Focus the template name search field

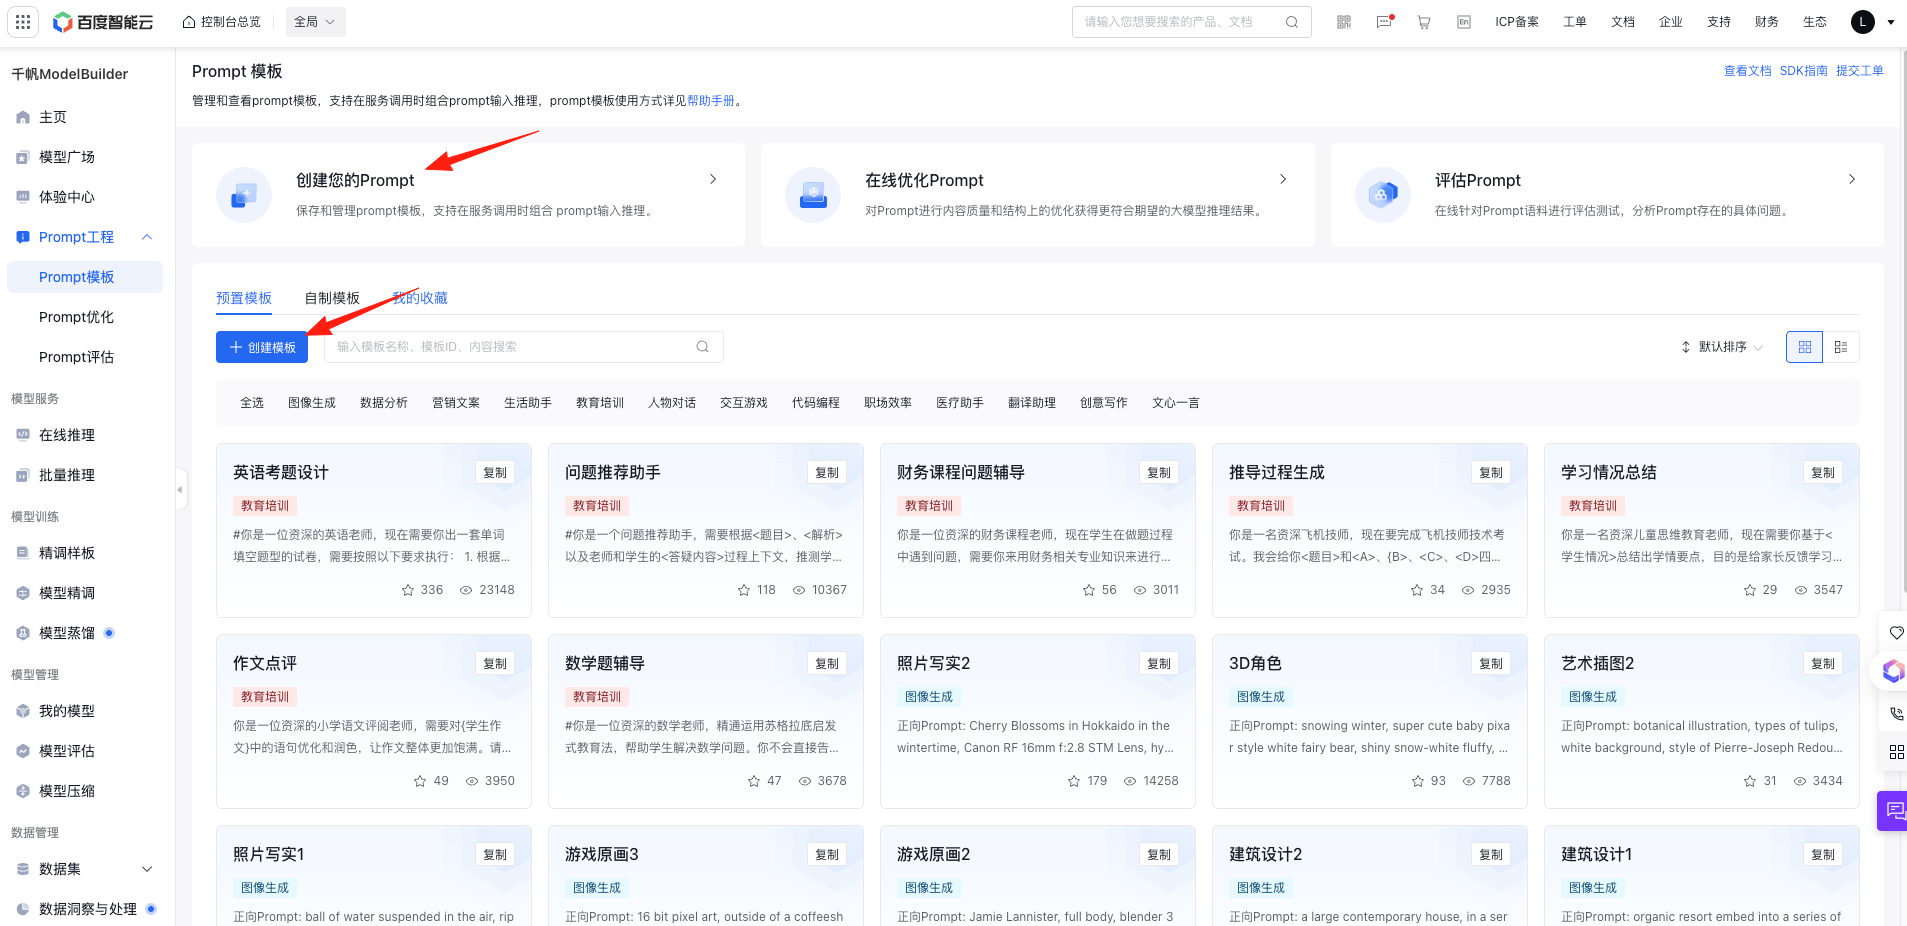(524, 347)
